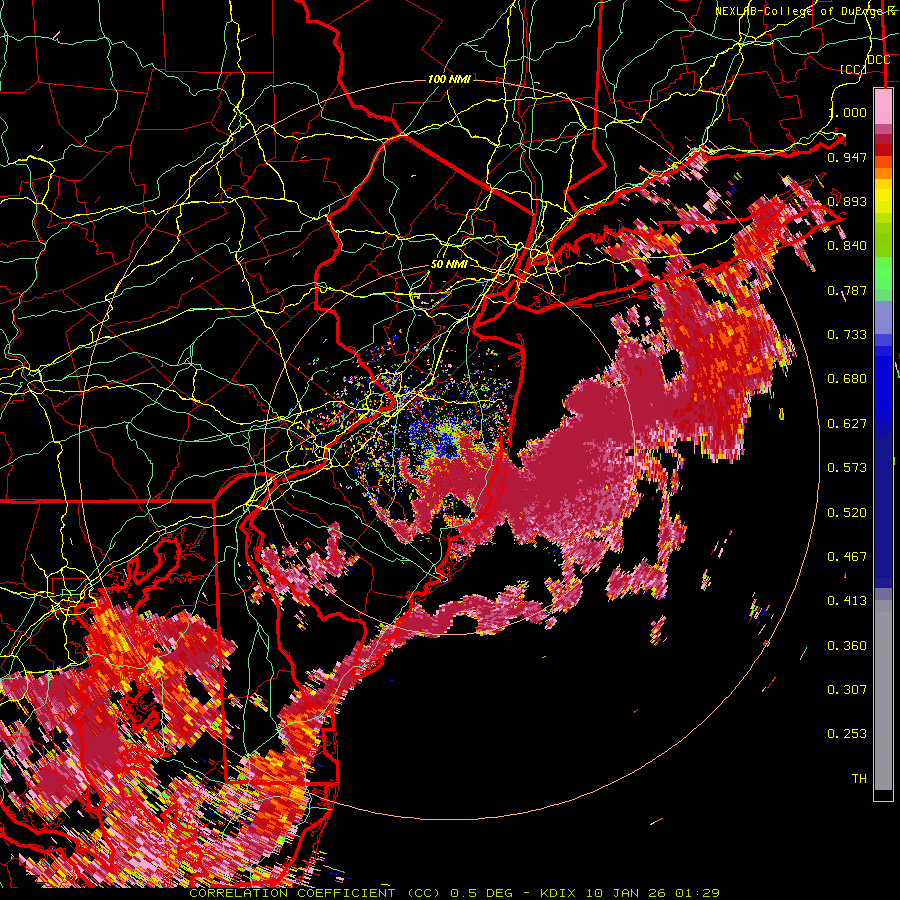Click the yellow segment of the color bar

pyautogui.click(x=883, y=197)
